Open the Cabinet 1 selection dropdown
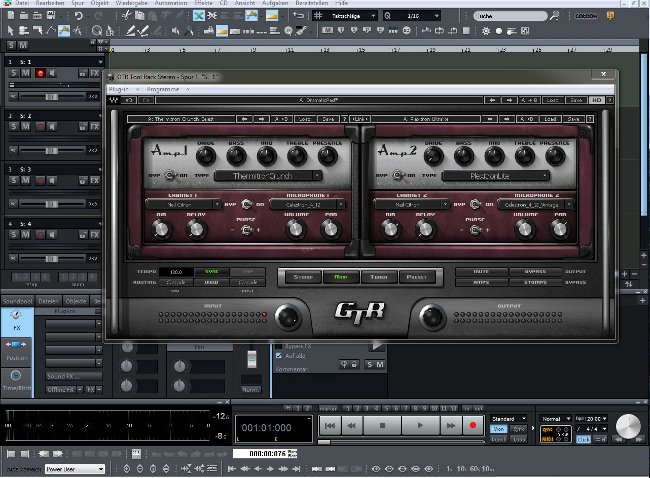 183,204
